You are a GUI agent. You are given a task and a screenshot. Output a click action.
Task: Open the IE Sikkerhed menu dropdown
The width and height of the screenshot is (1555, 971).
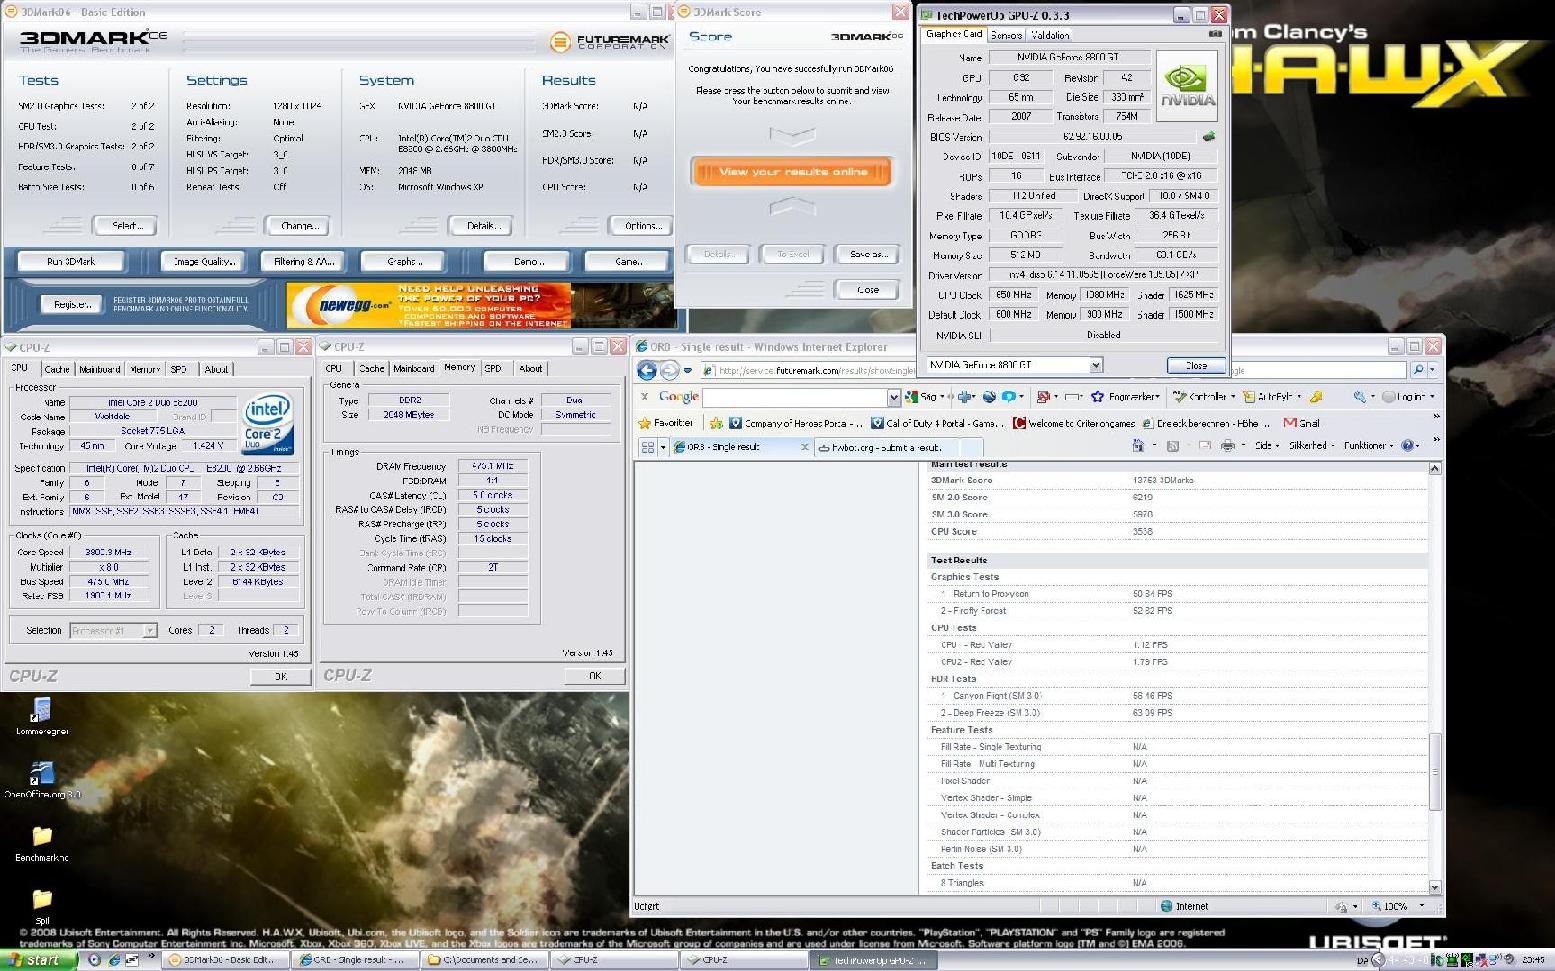(1310, 446)
